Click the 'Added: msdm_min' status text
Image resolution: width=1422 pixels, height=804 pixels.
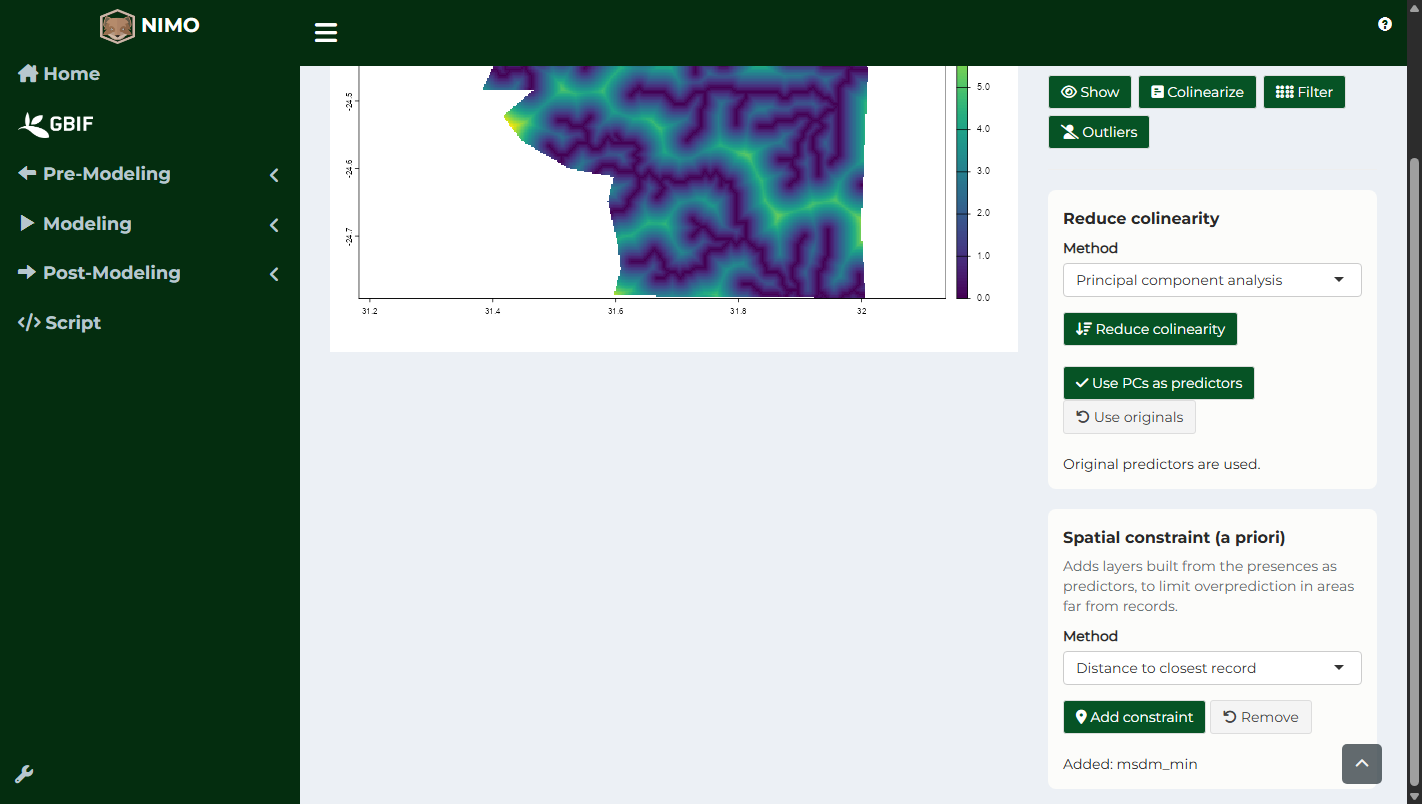pos(1130,764)
